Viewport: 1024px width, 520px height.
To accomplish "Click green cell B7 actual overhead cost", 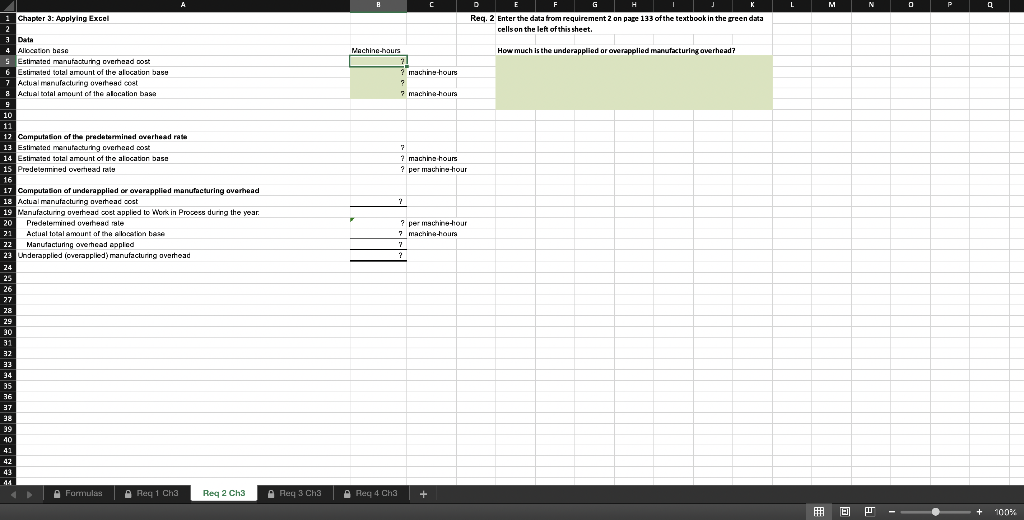I will point(378,83).
